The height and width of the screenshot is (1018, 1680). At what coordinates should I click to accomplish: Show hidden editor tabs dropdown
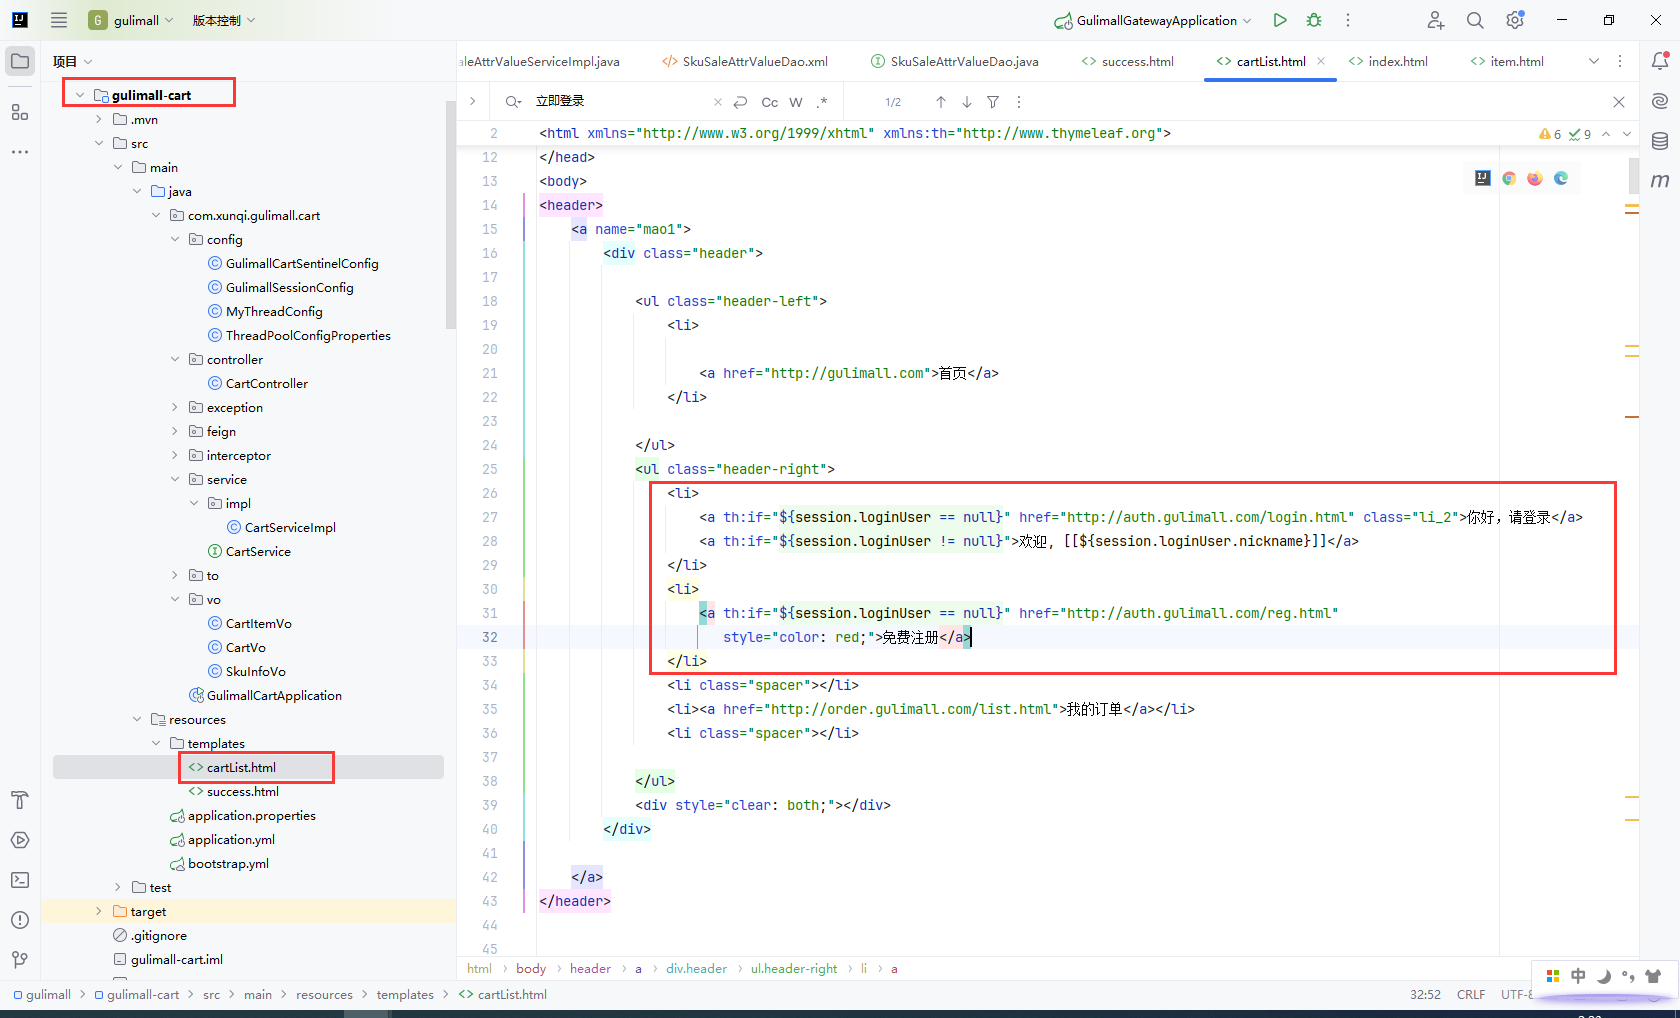[1594, 61]
